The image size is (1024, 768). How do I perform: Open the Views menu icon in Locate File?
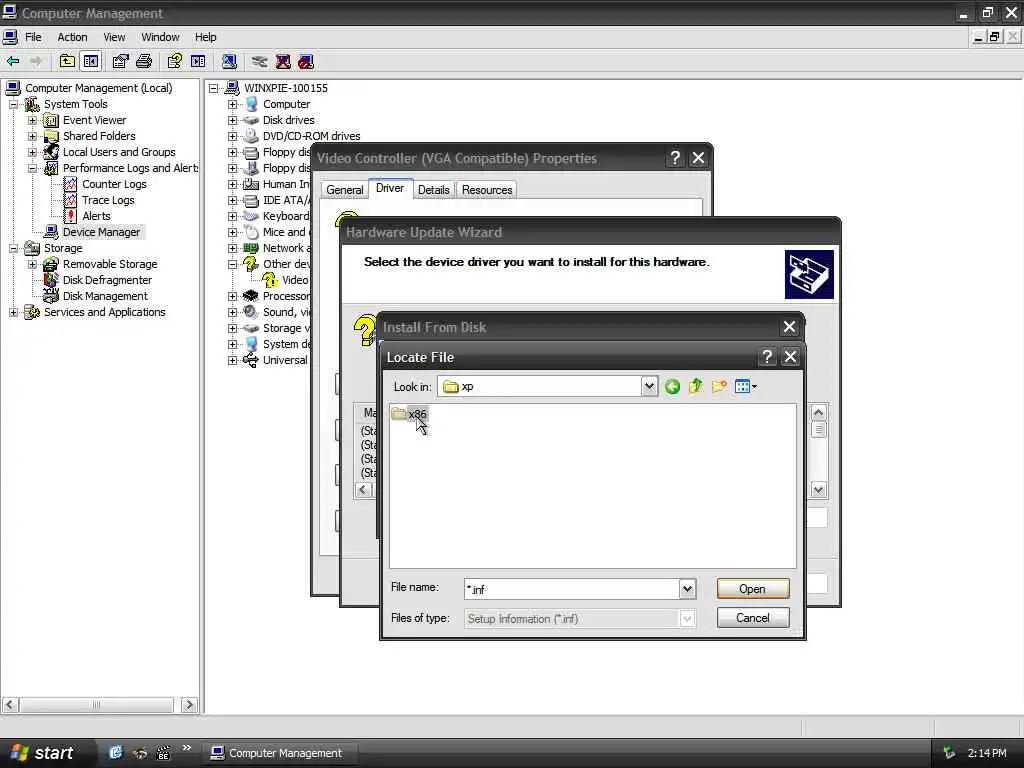[745, 387]
